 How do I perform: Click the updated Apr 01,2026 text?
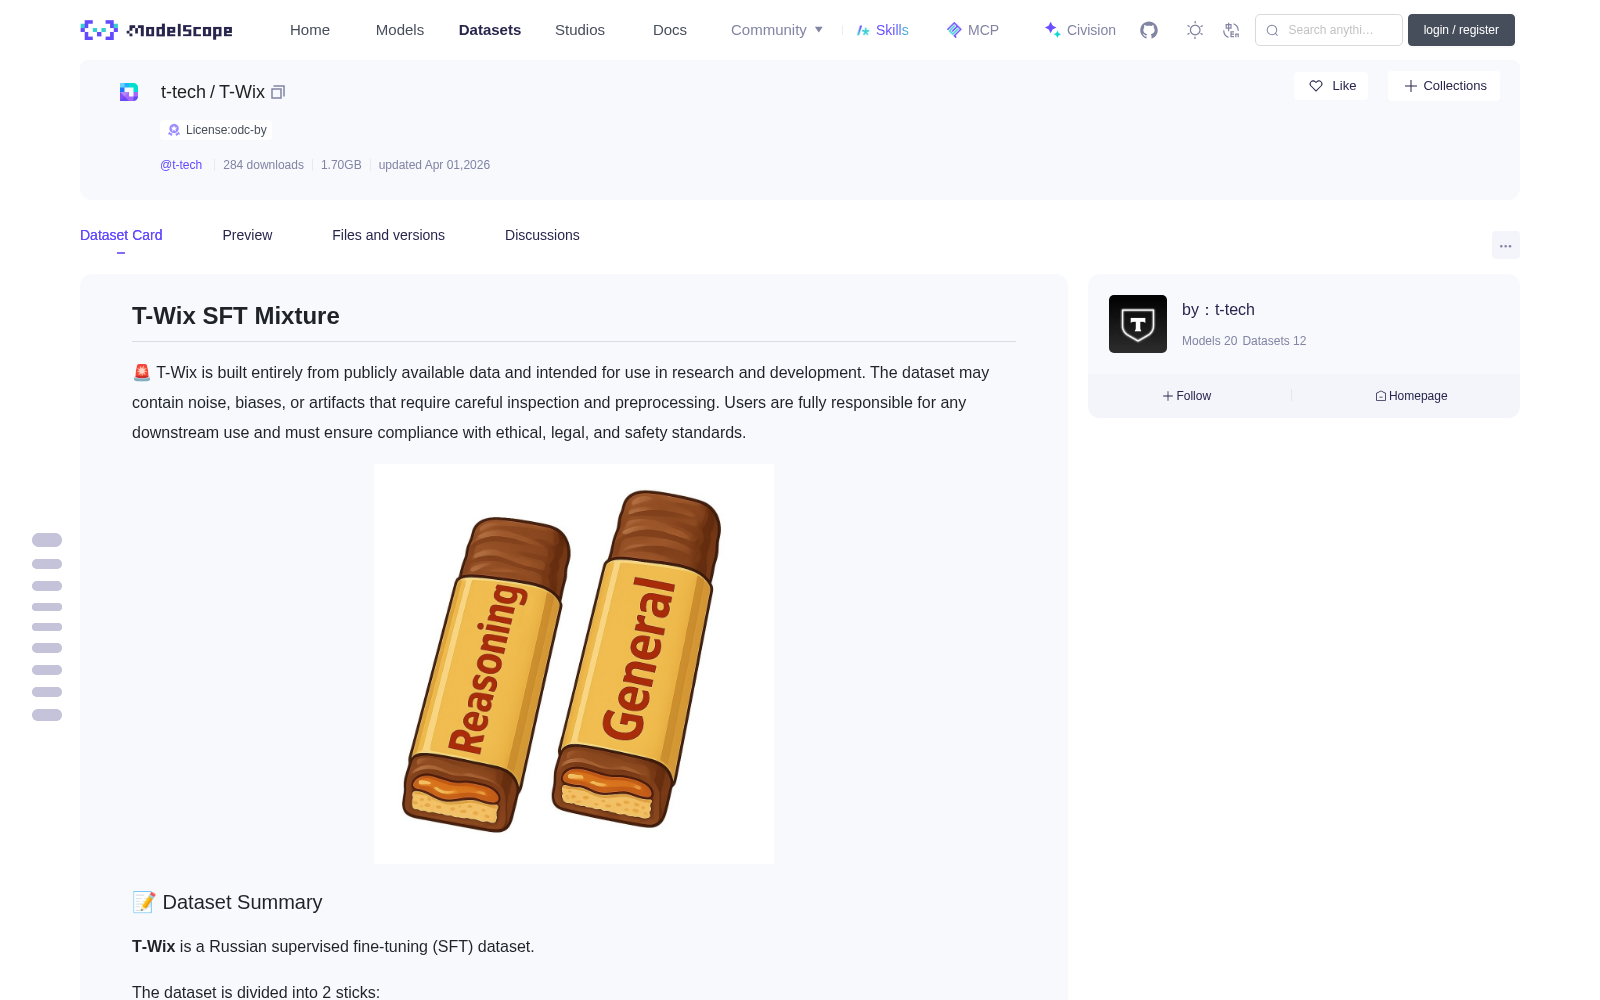[434, 165]
